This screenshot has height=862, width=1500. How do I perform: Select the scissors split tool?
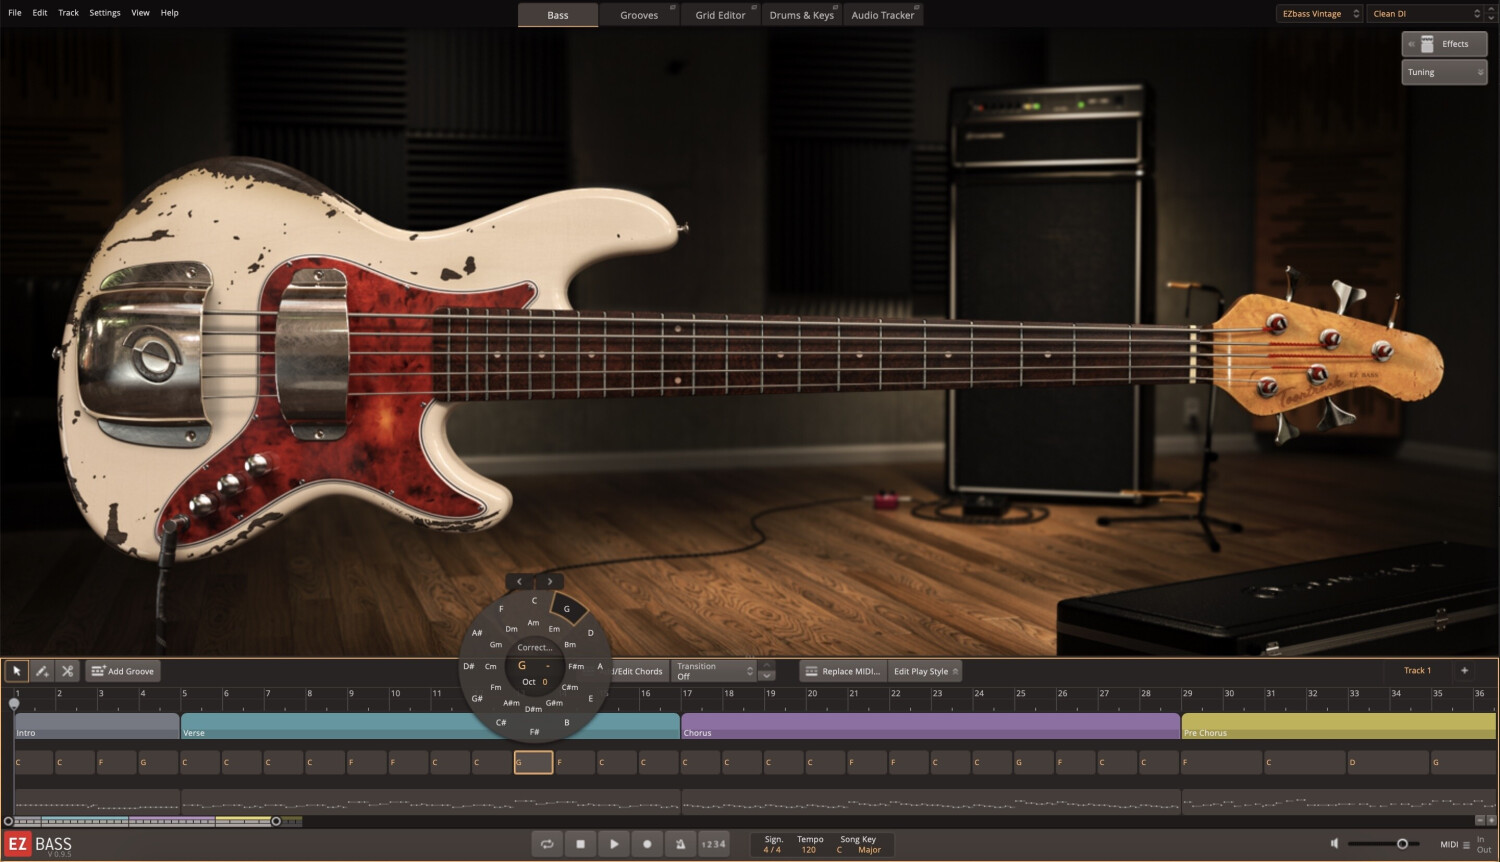(67, 671)
